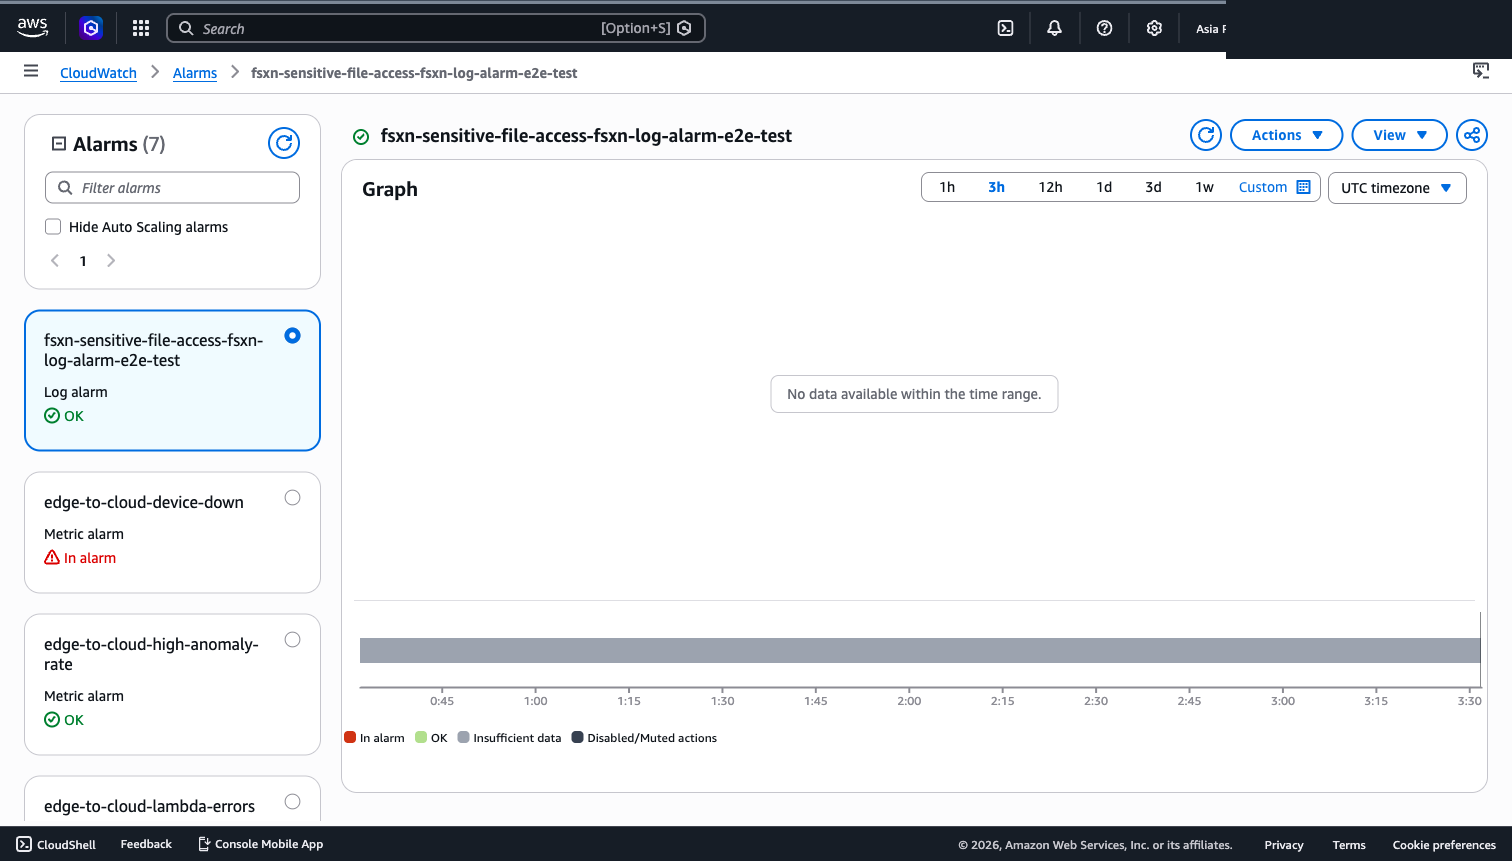Open the AWS services grid menu
1512x861 pixels.
point(141,28)
